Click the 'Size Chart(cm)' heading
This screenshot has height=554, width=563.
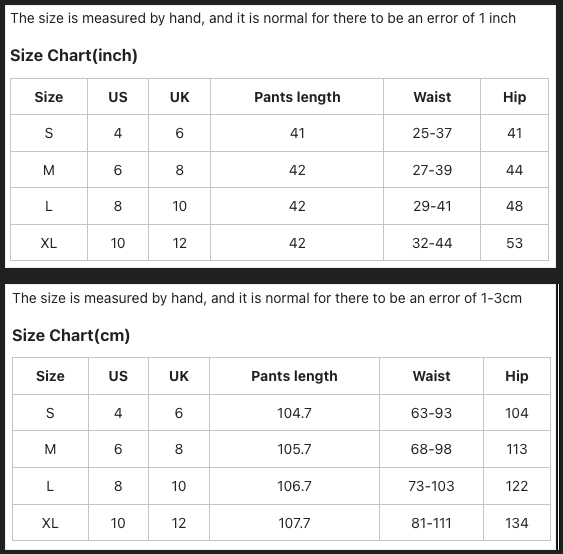(x=71, y=335)
